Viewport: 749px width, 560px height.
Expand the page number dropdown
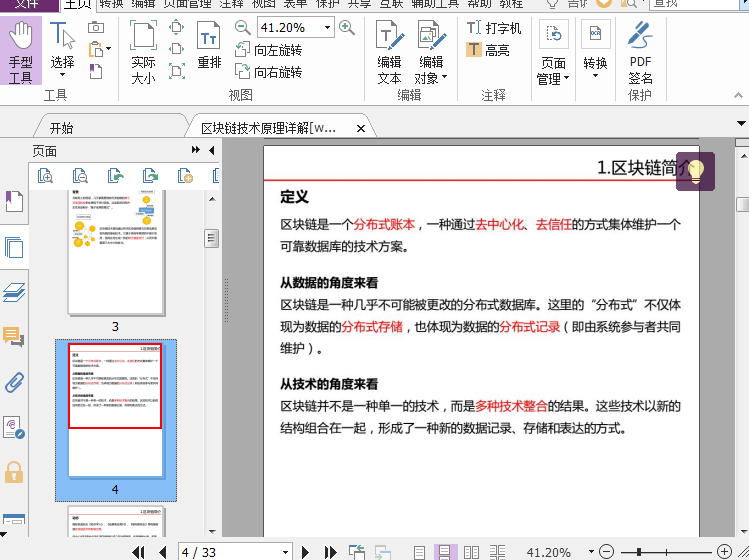(x=285, y=552)
